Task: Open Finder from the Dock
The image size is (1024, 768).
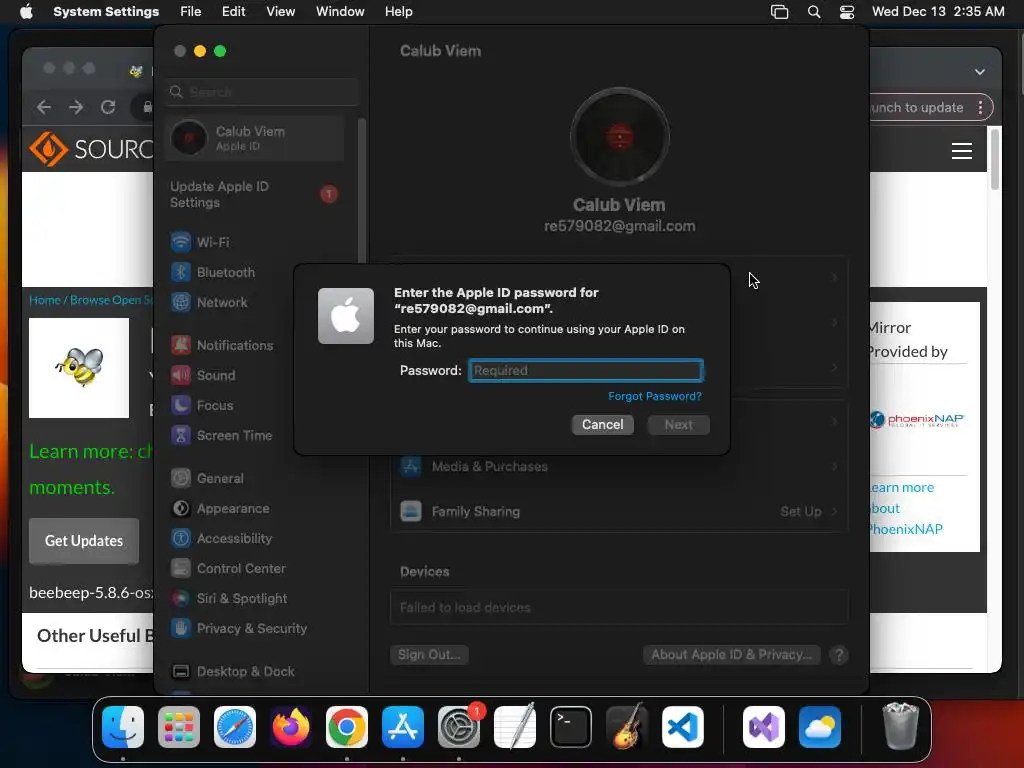Action: 123,727
